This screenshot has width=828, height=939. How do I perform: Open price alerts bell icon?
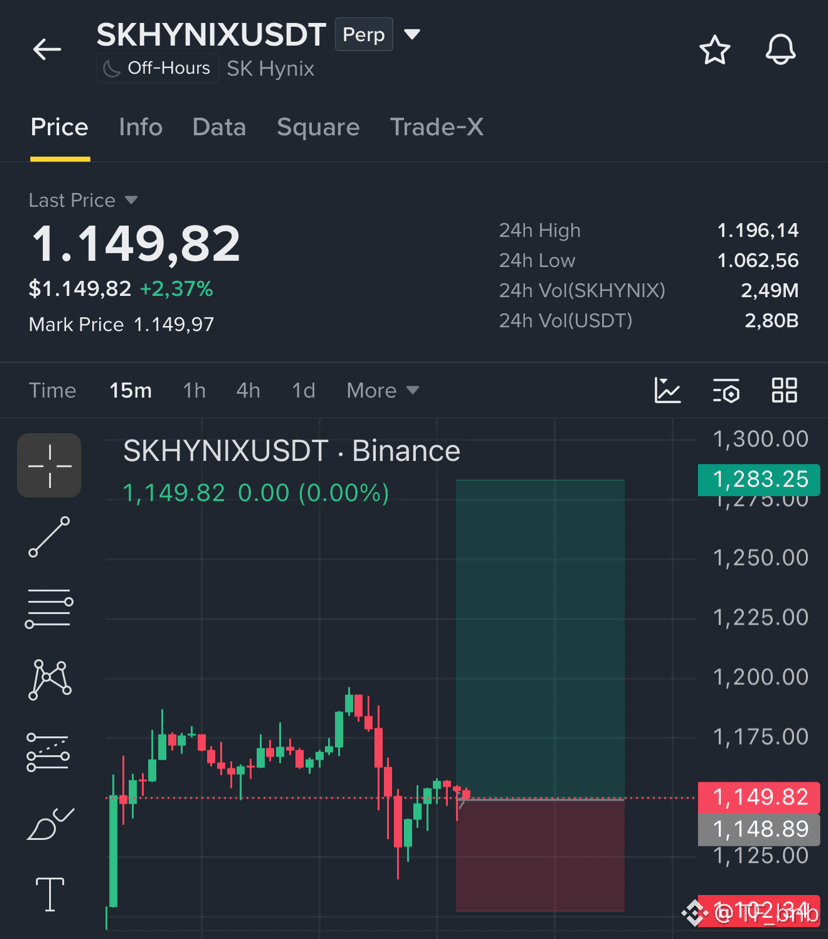click(x=781, y=50)
